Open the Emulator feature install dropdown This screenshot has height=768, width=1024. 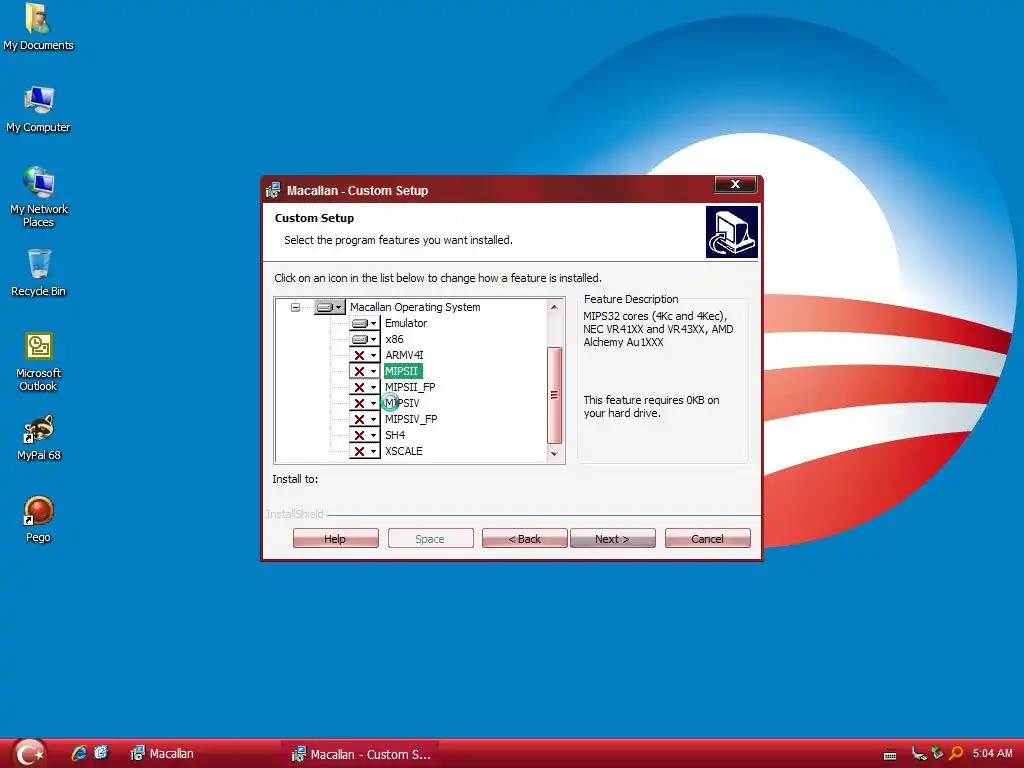click(364, 323)
